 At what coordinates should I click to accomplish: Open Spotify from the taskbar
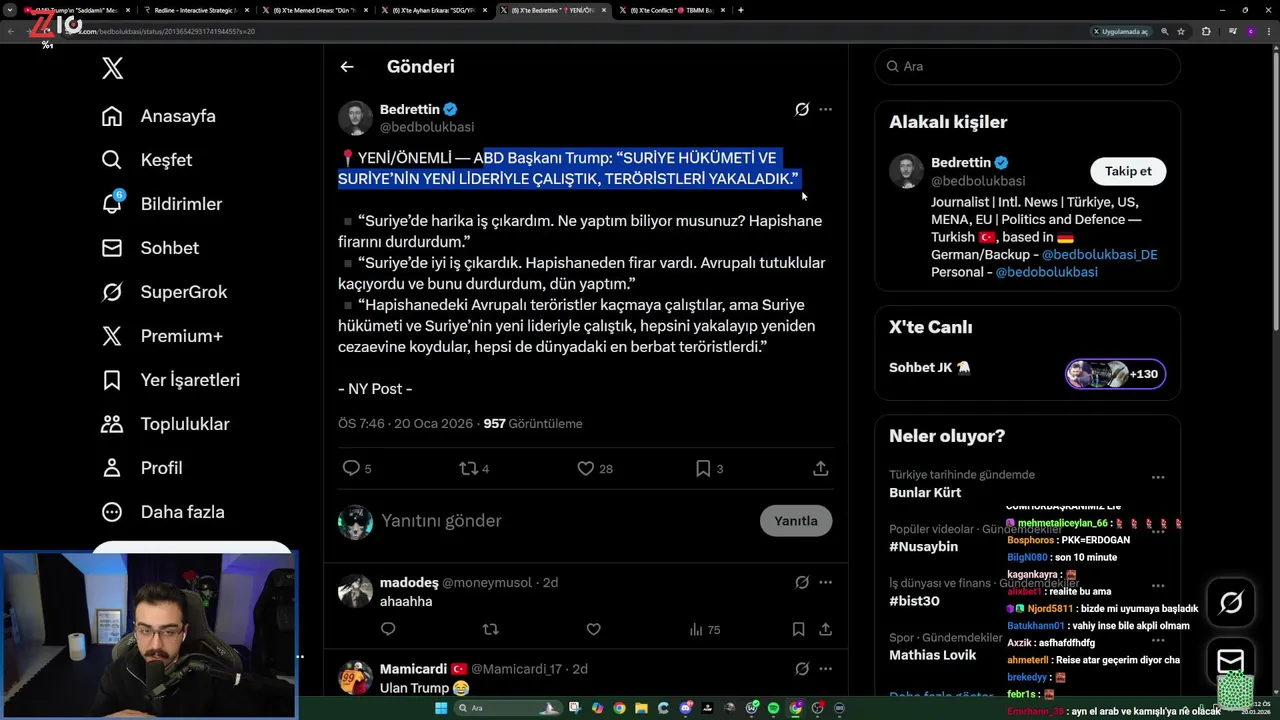pos(773,708)
